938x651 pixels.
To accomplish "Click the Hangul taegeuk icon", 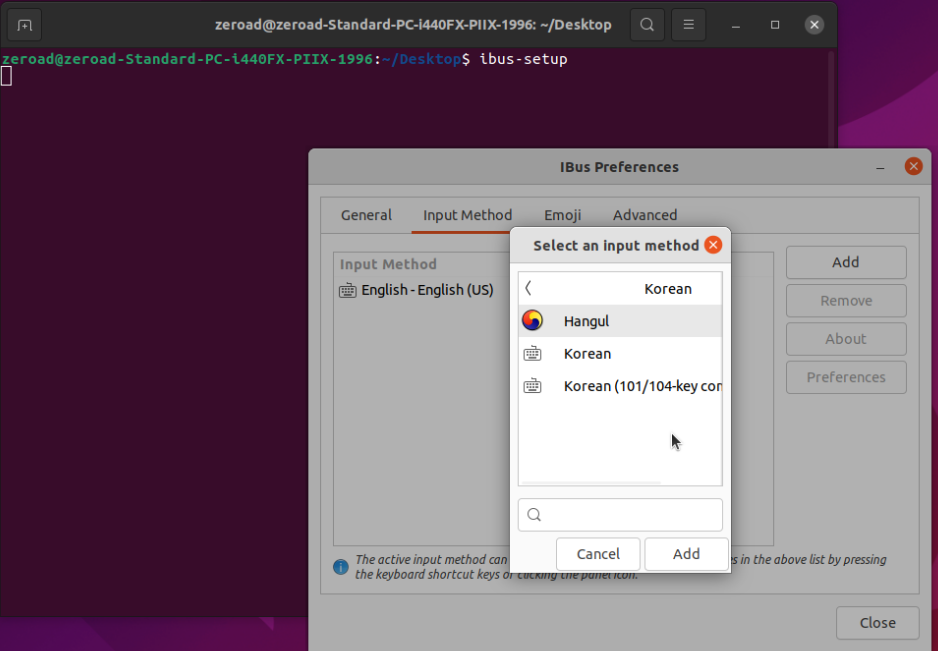I will [532, 321].
